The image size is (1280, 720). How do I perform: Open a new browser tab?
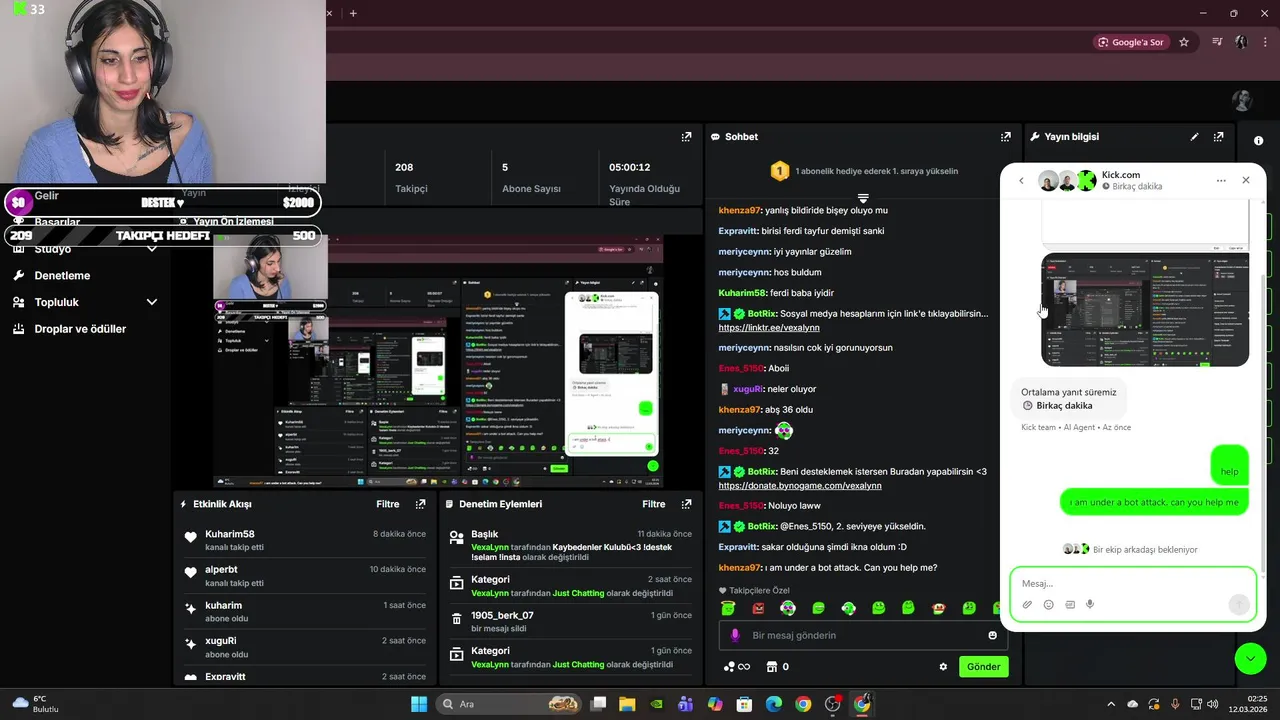(x=353, y=13)
